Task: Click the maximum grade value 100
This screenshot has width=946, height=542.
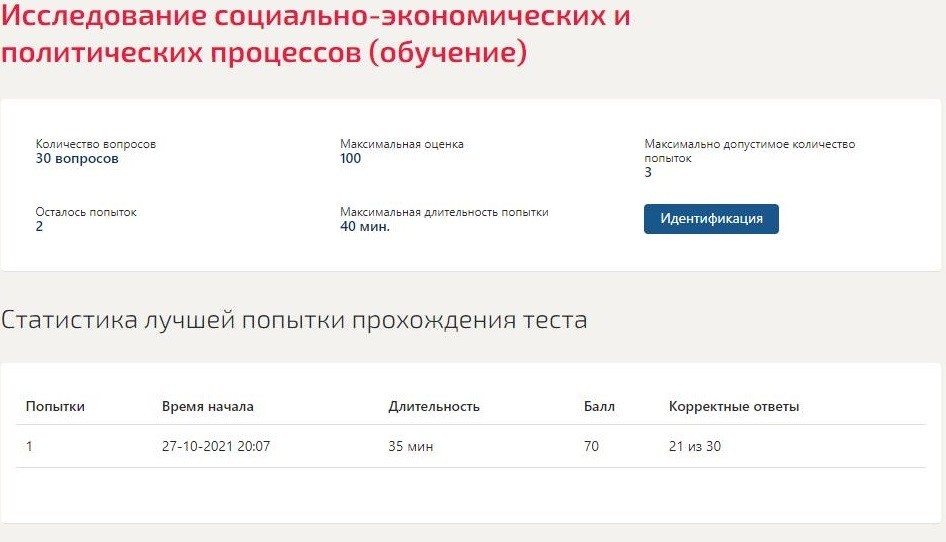Action: (x=350, y=159)
